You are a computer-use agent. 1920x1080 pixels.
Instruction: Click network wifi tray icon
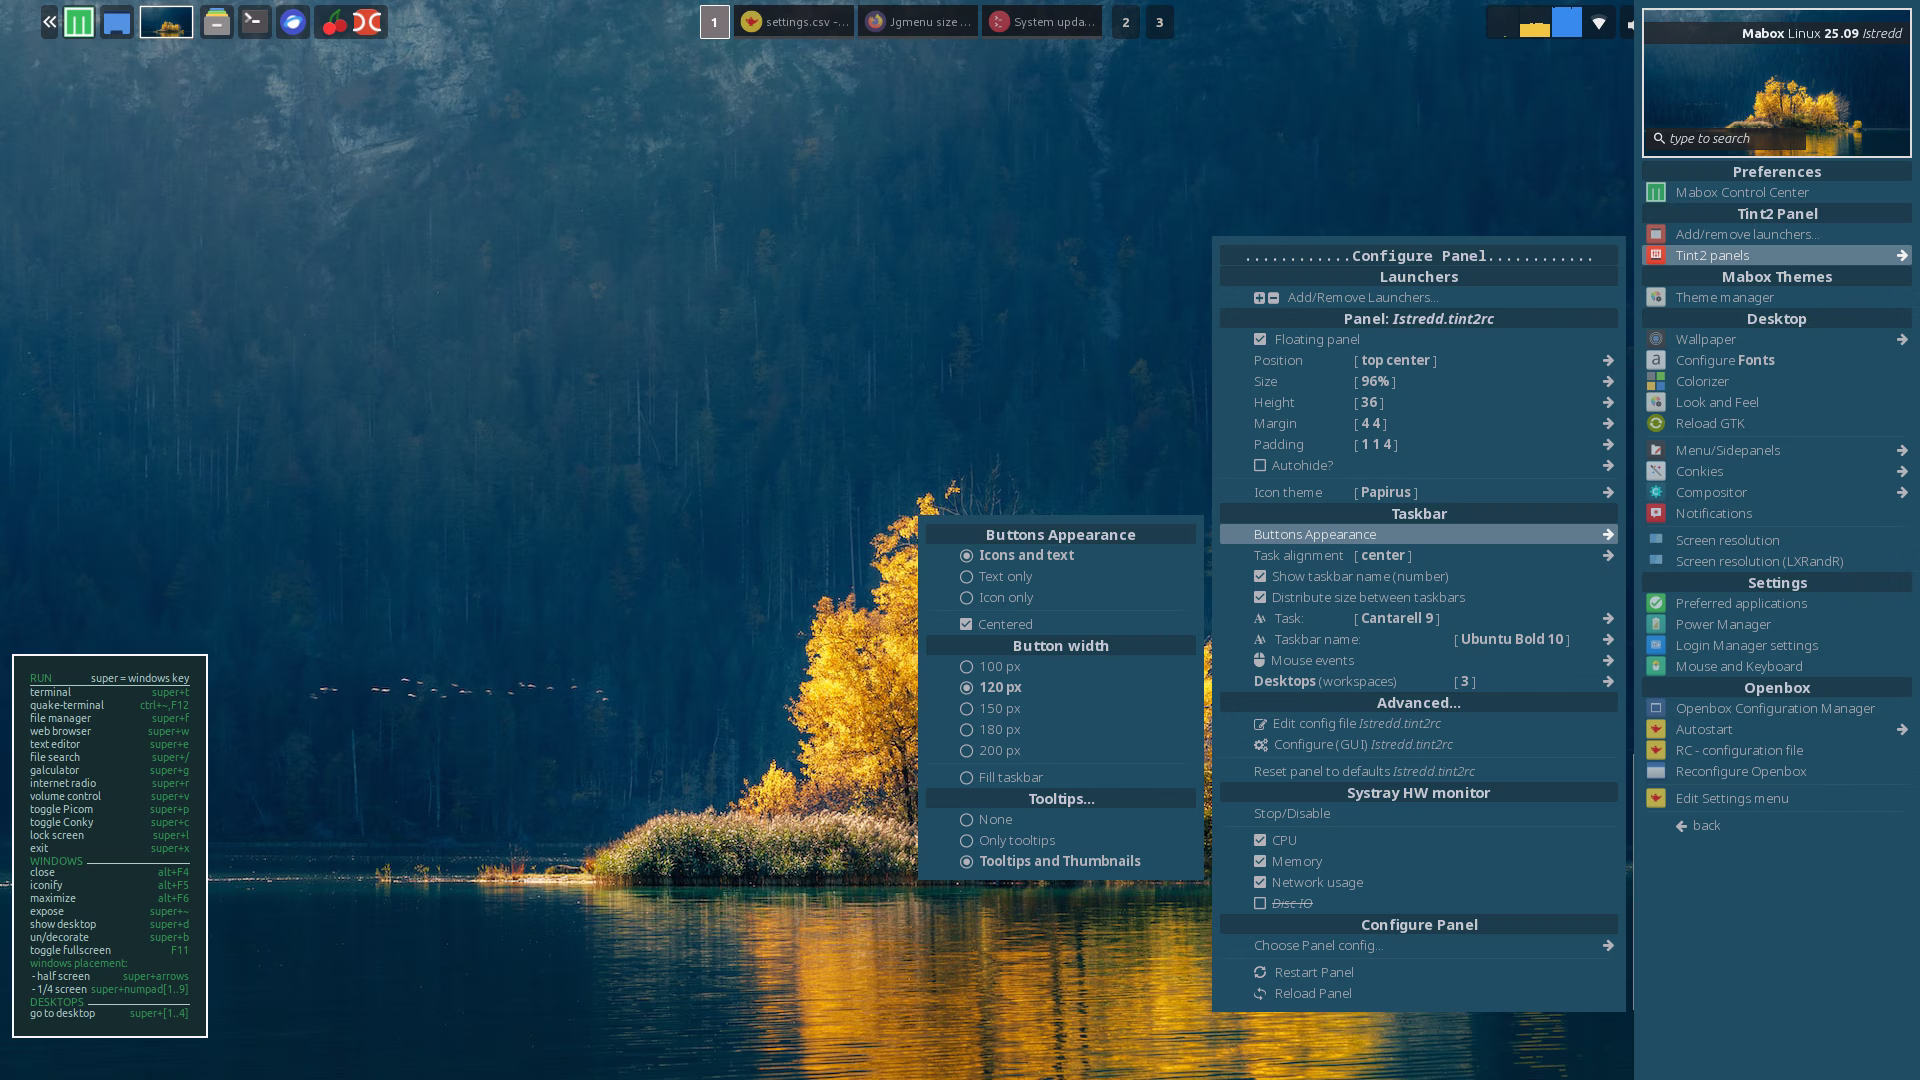[x=1598, y=22]
